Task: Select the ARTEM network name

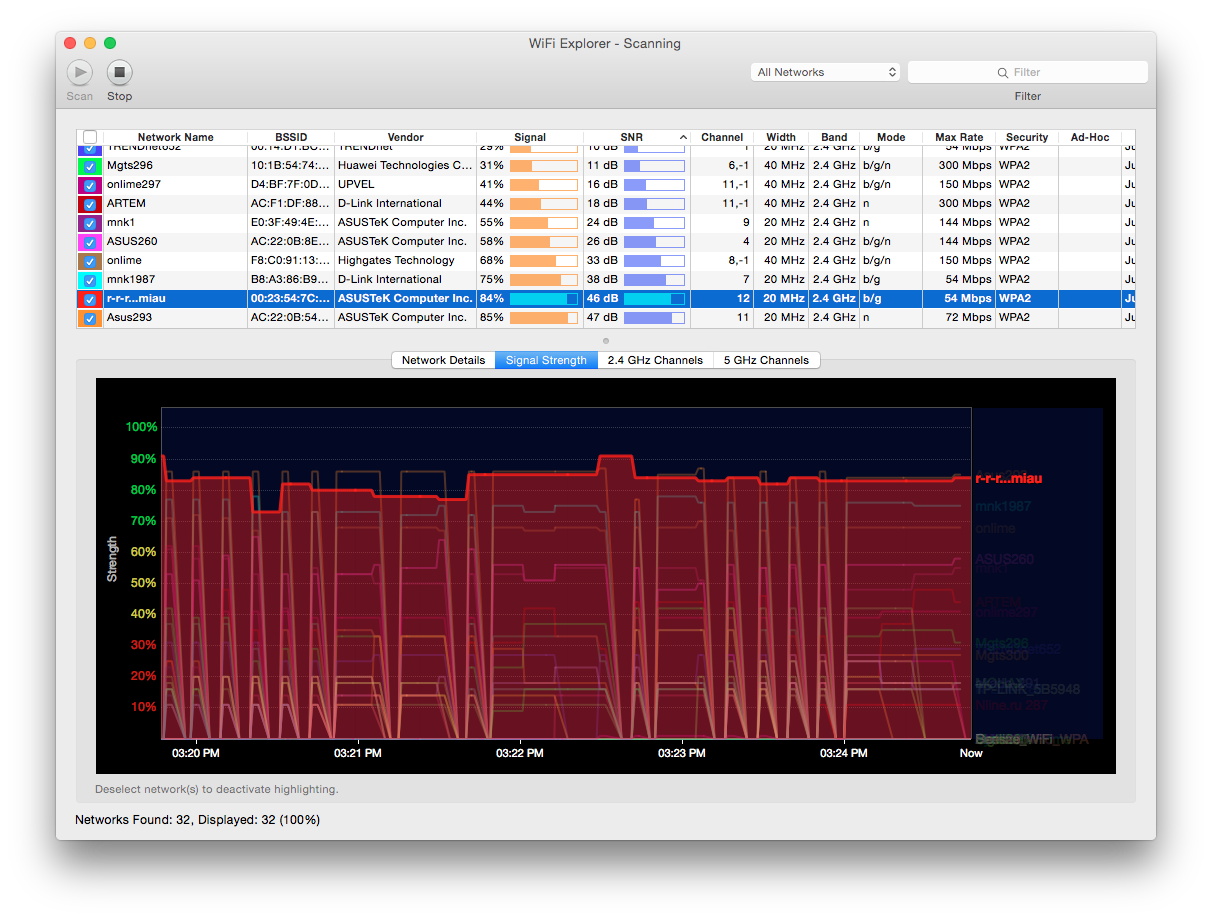Action: [126, 204]
